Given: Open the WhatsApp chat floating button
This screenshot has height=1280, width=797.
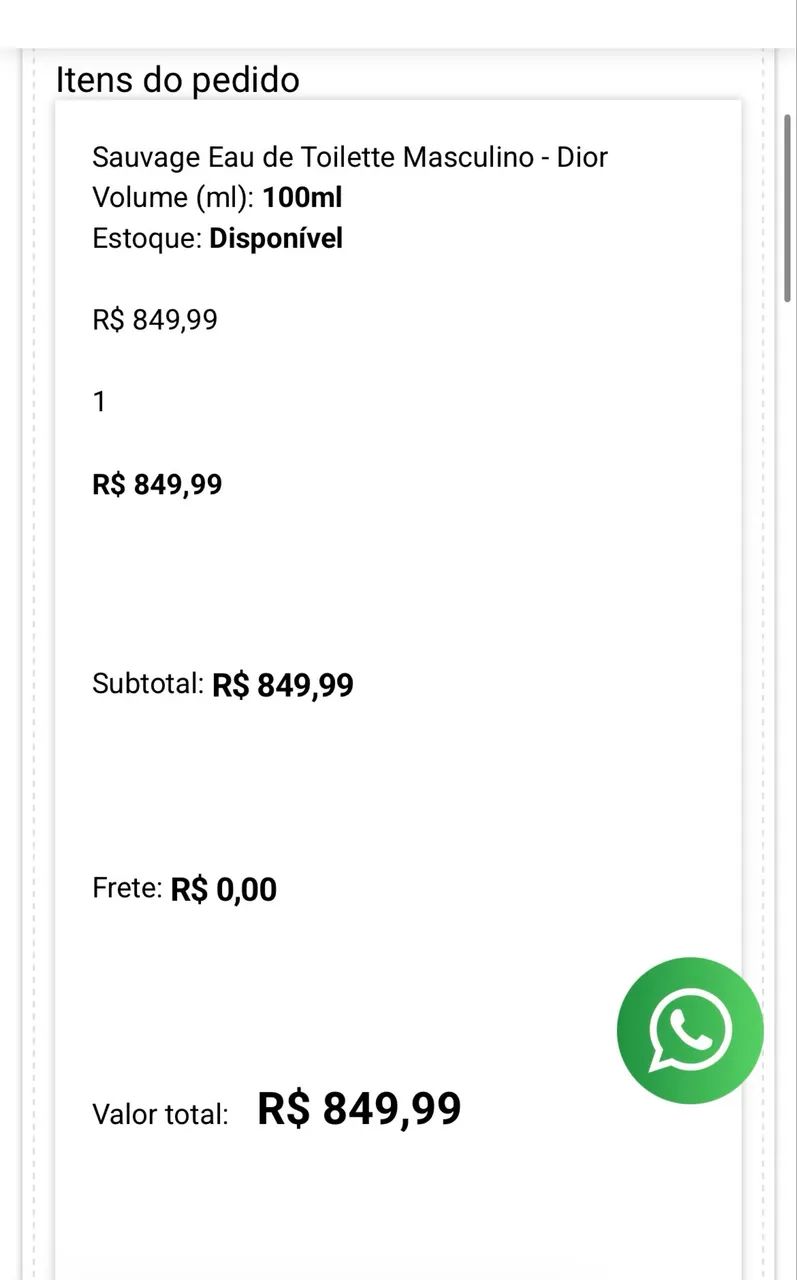Looking at the screenshot, I should click(x=690, y=1031).
